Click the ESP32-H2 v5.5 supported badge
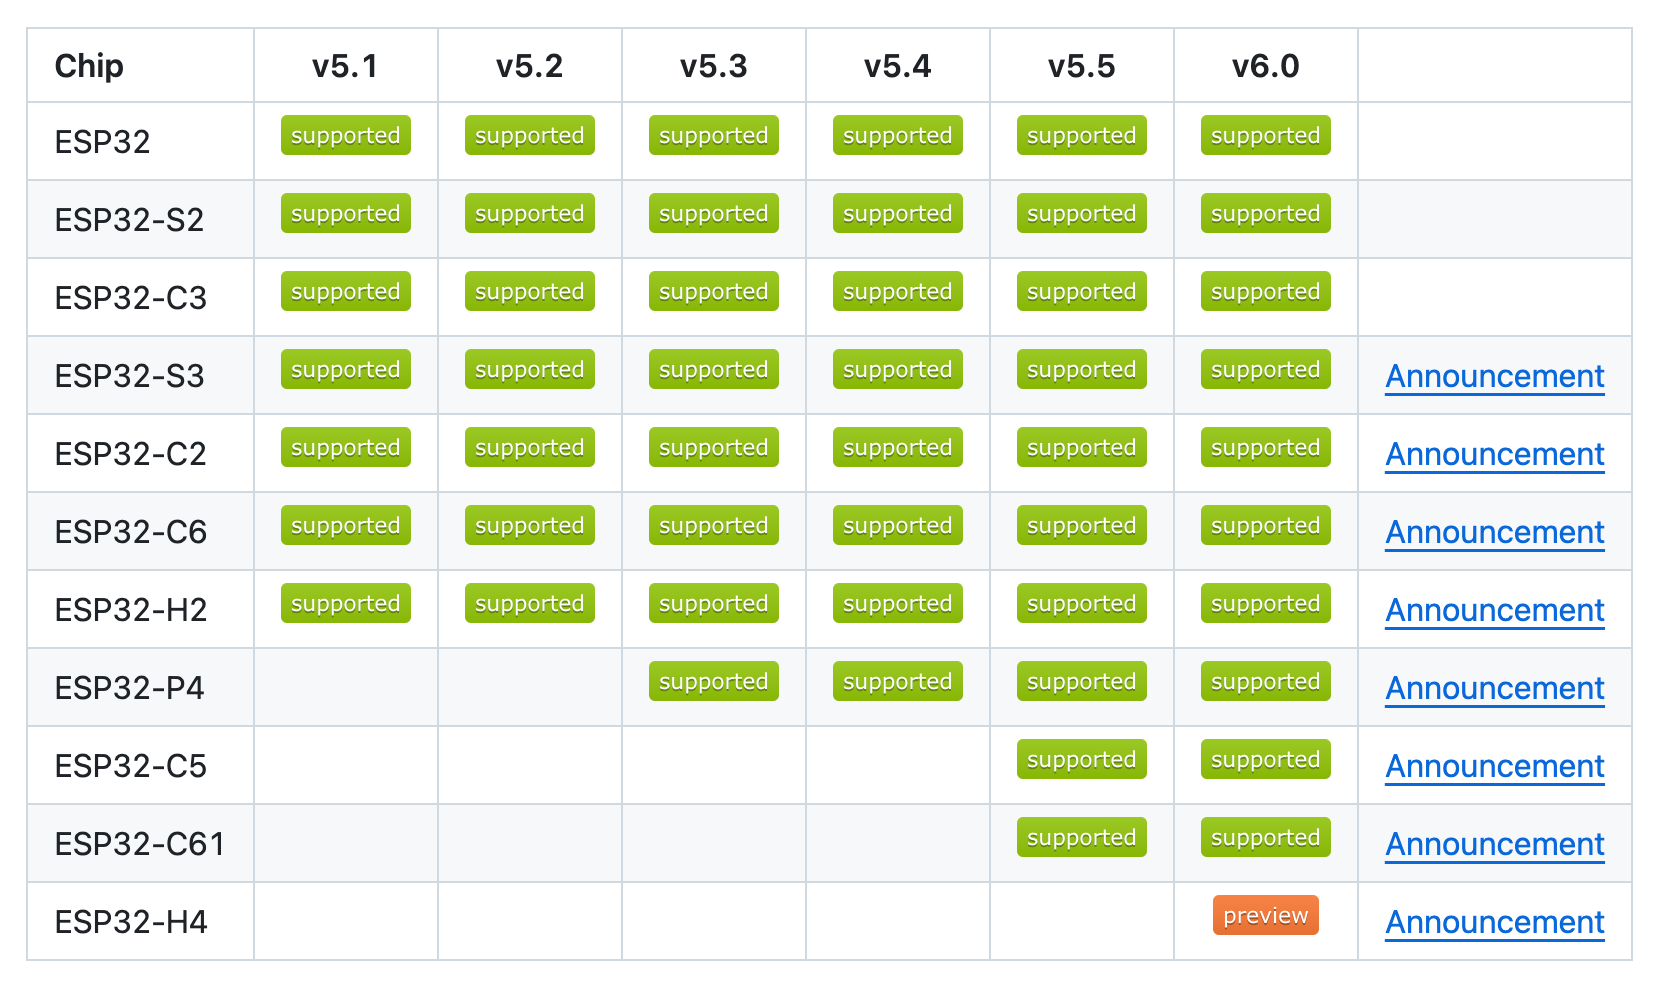The image size is (1676, 994). pyautogui.click(x=1082, y=603)
